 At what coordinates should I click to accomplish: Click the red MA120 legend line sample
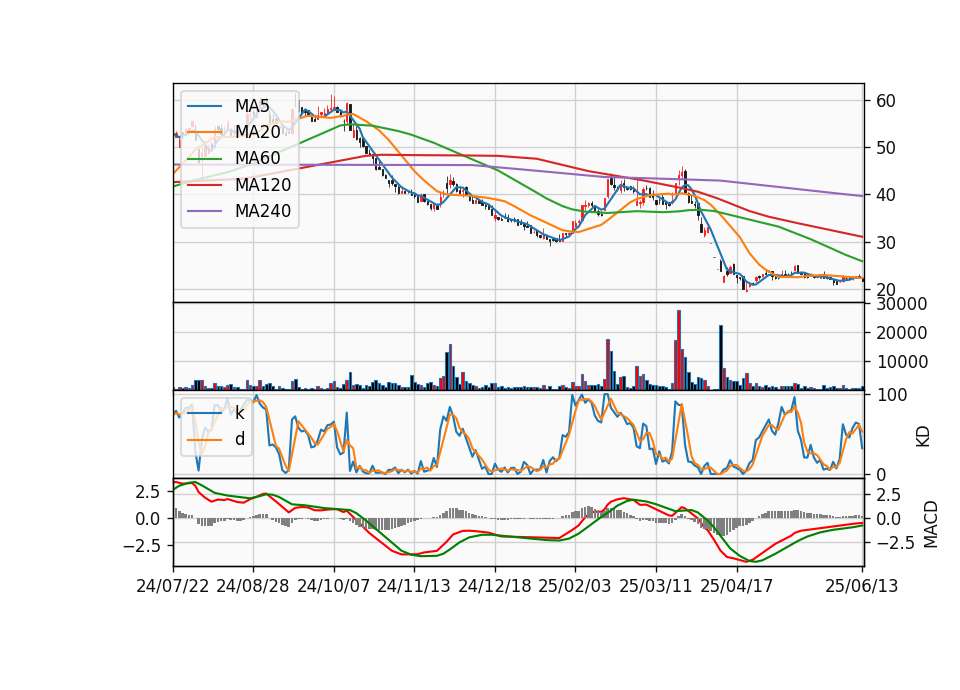204,185
